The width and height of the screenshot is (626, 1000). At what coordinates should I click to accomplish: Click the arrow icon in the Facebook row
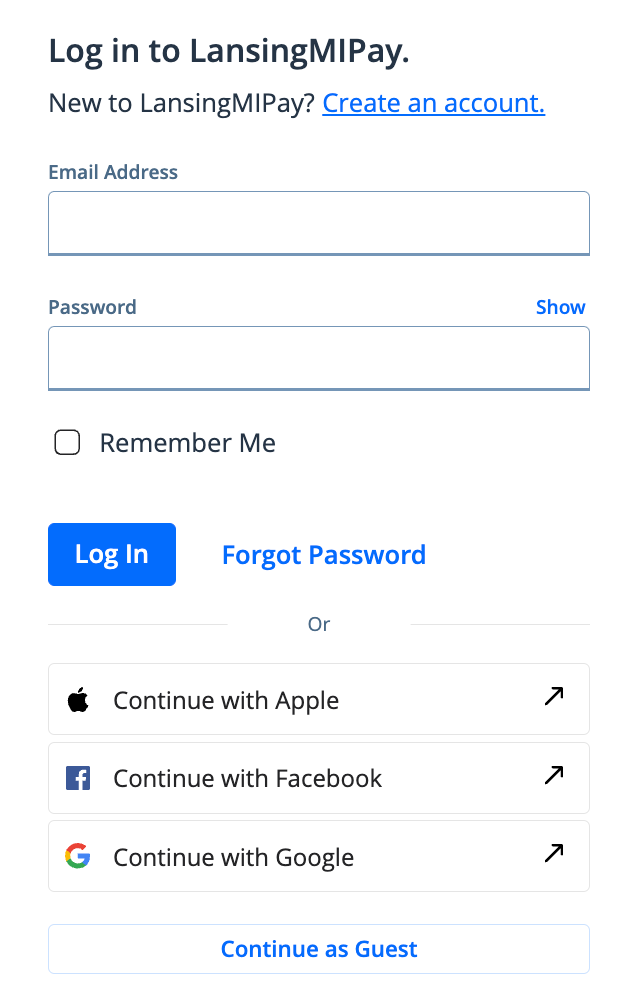(x=554, y=775)
